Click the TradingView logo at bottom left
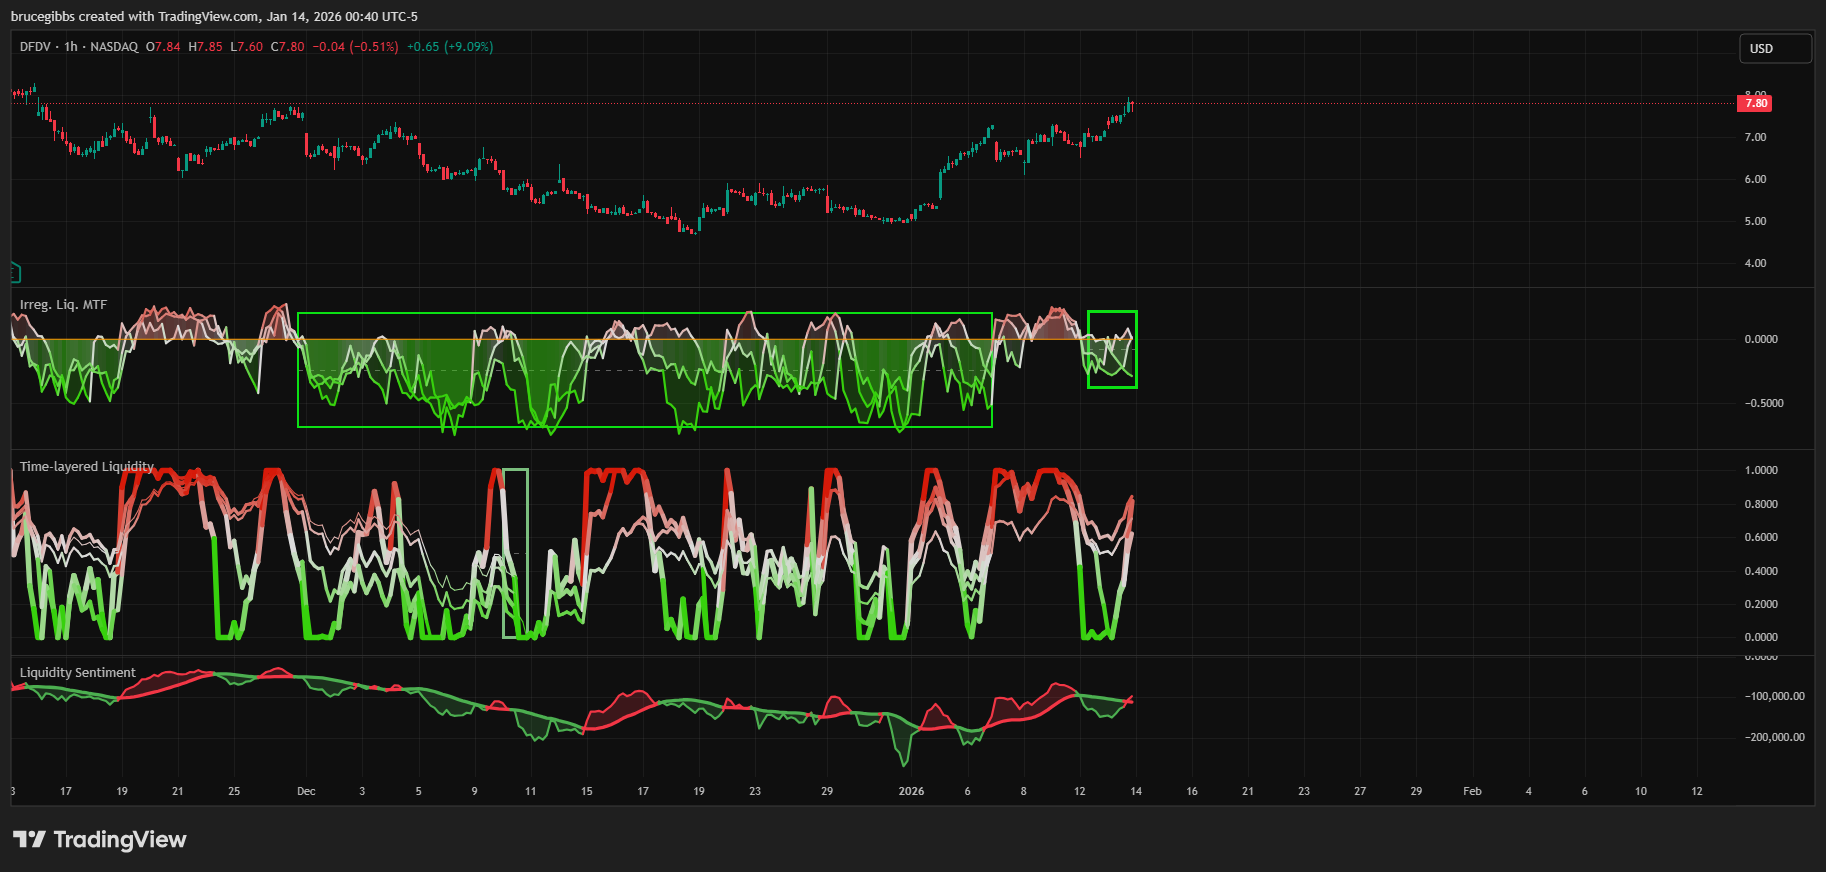The width and height of the screenshot is (1826, 872). [x=100, y=839]
